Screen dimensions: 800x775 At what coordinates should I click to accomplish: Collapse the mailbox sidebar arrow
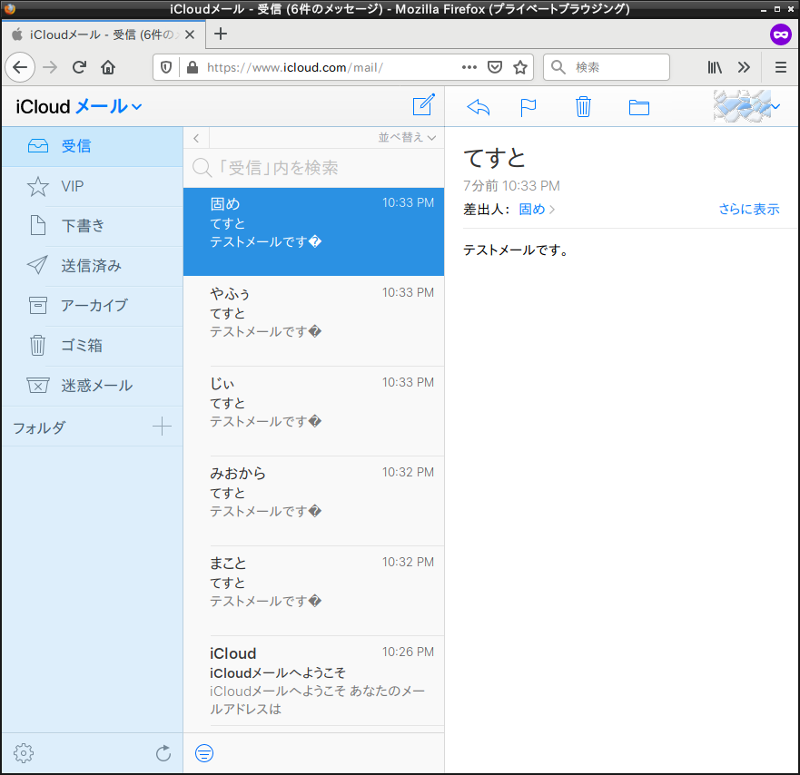(196, 138)
